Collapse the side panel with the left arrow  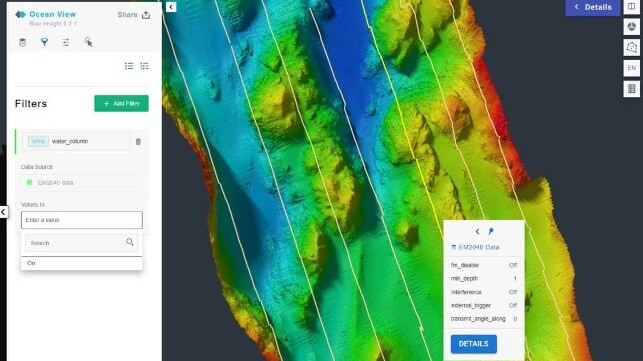171,7
